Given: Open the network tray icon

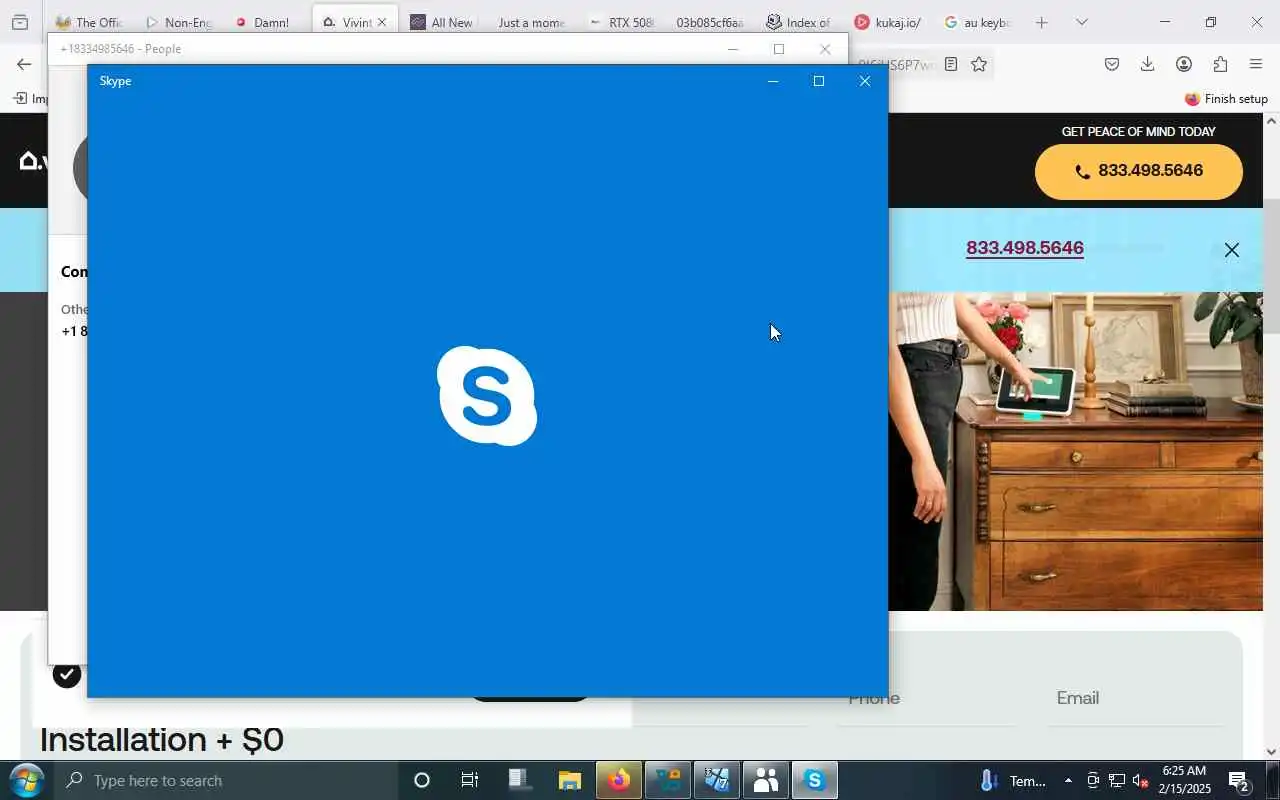Looking at the screenshot, I should [x=1116, y=781].
